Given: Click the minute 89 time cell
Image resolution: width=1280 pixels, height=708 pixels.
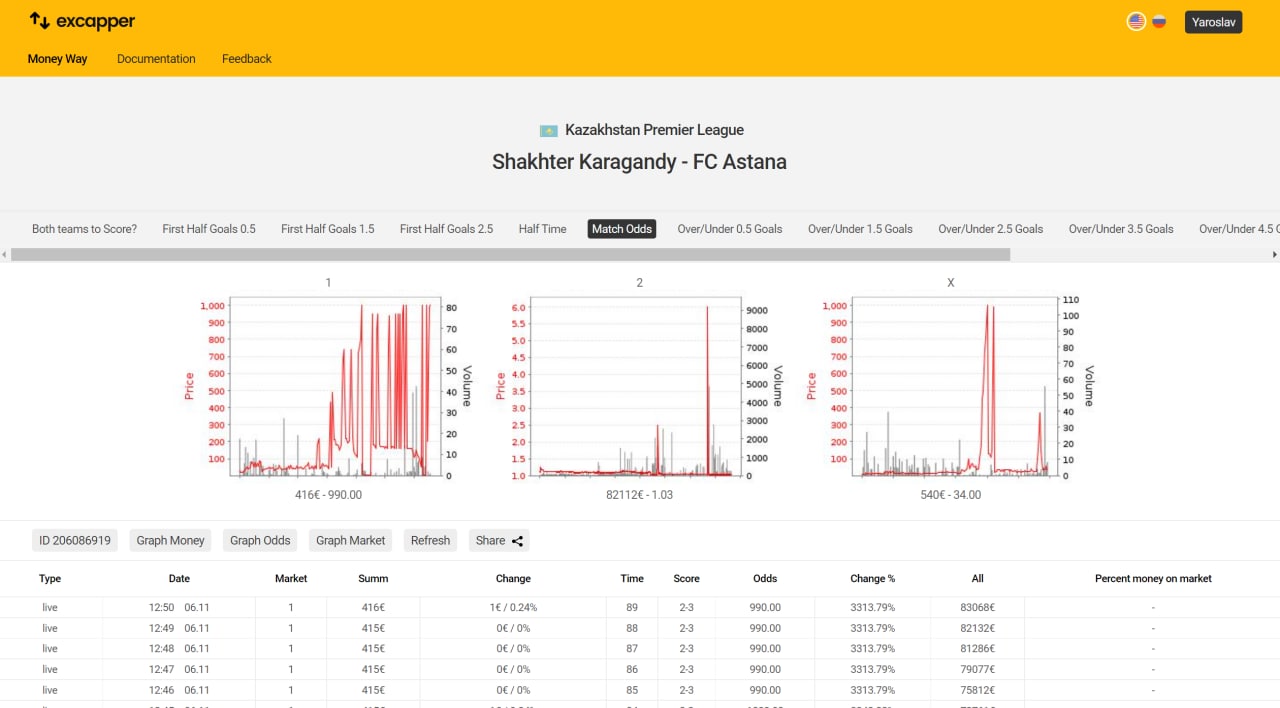Looking at the screenshot, I should [x=632, y=608].
